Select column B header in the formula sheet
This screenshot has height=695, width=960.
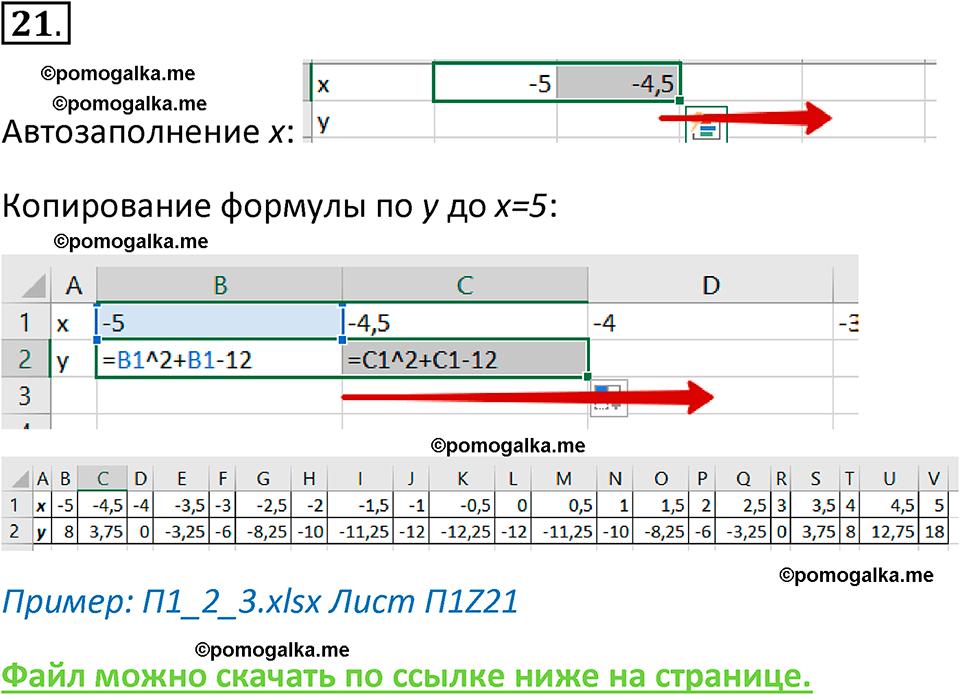pos(220,285)
